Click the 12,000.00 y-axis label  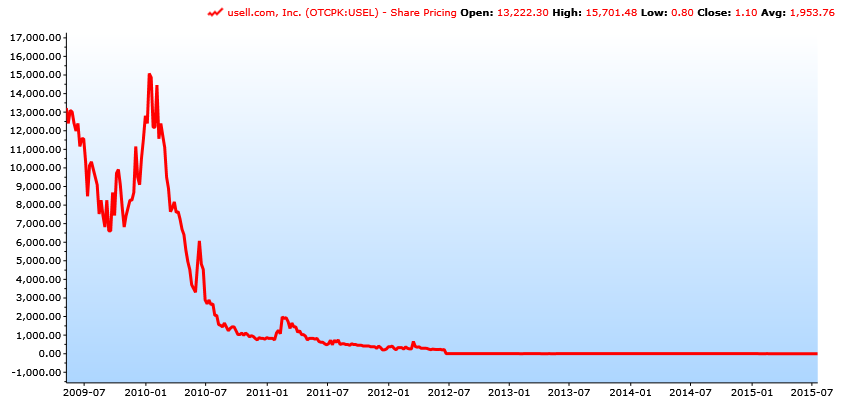click(x=34, y=131)
